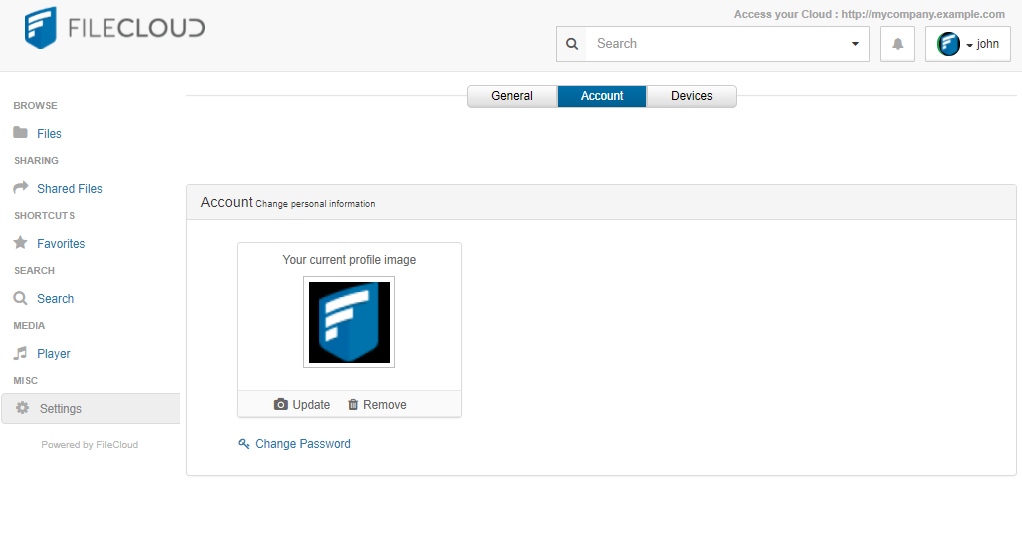
Task: Open the sidebar Search link
Action: pyautogui.click(x=55, y=298)
